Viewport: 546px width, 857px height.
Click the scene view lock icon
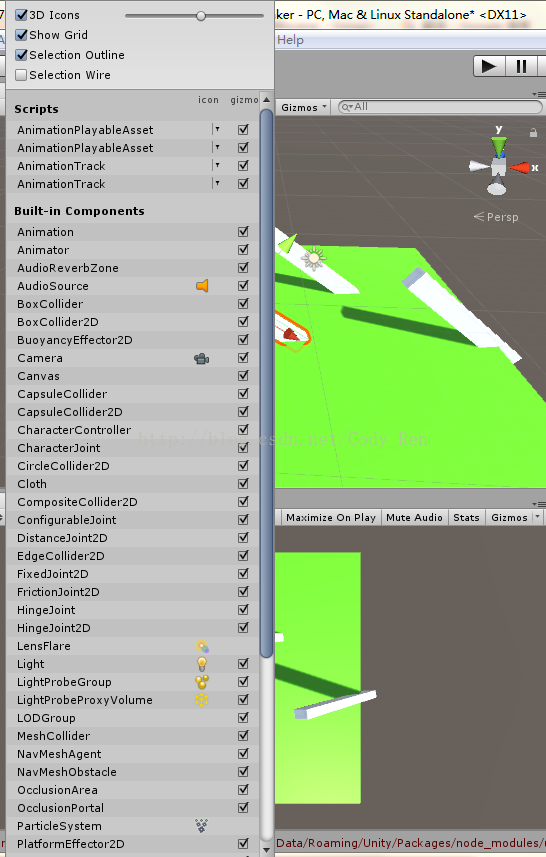click(533, 132)
